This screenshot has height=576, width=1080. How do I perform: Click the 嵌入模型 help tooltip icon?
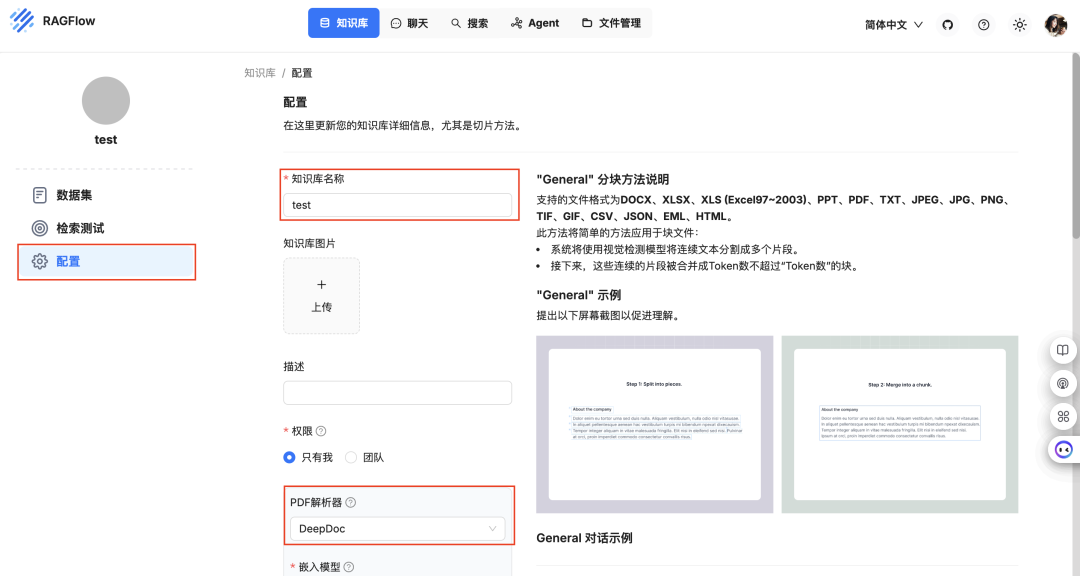click(349, 567)
